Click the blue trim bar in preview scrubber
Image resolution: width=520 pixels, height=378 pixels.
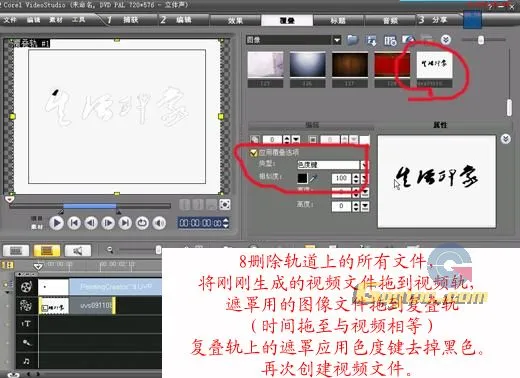click(x=90, y=206)
